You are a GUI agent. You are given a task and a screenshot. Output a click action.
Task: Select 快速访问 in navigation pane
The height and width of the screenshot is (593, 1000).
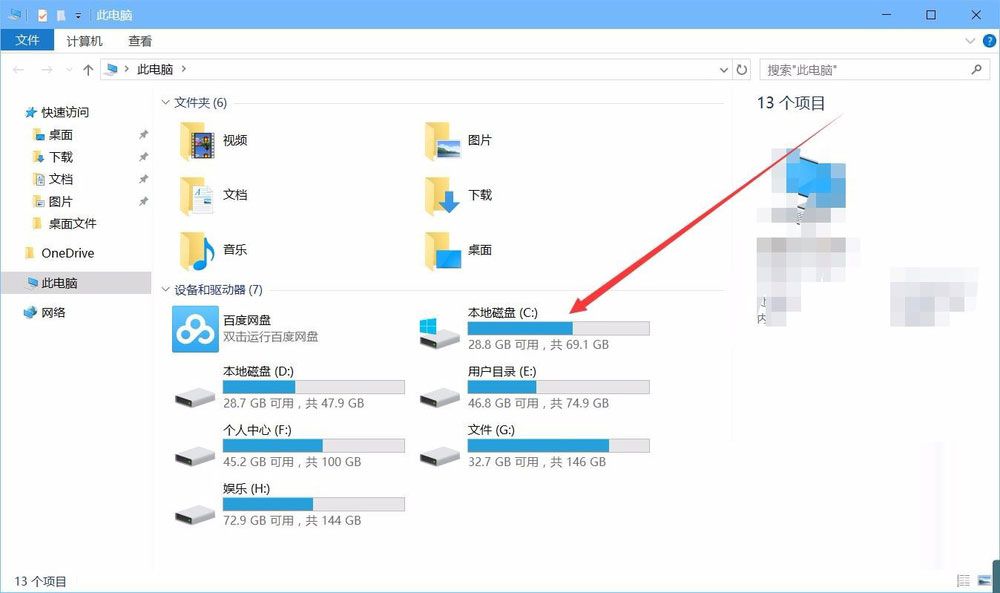pyautogui.click(x=65, y=113)
